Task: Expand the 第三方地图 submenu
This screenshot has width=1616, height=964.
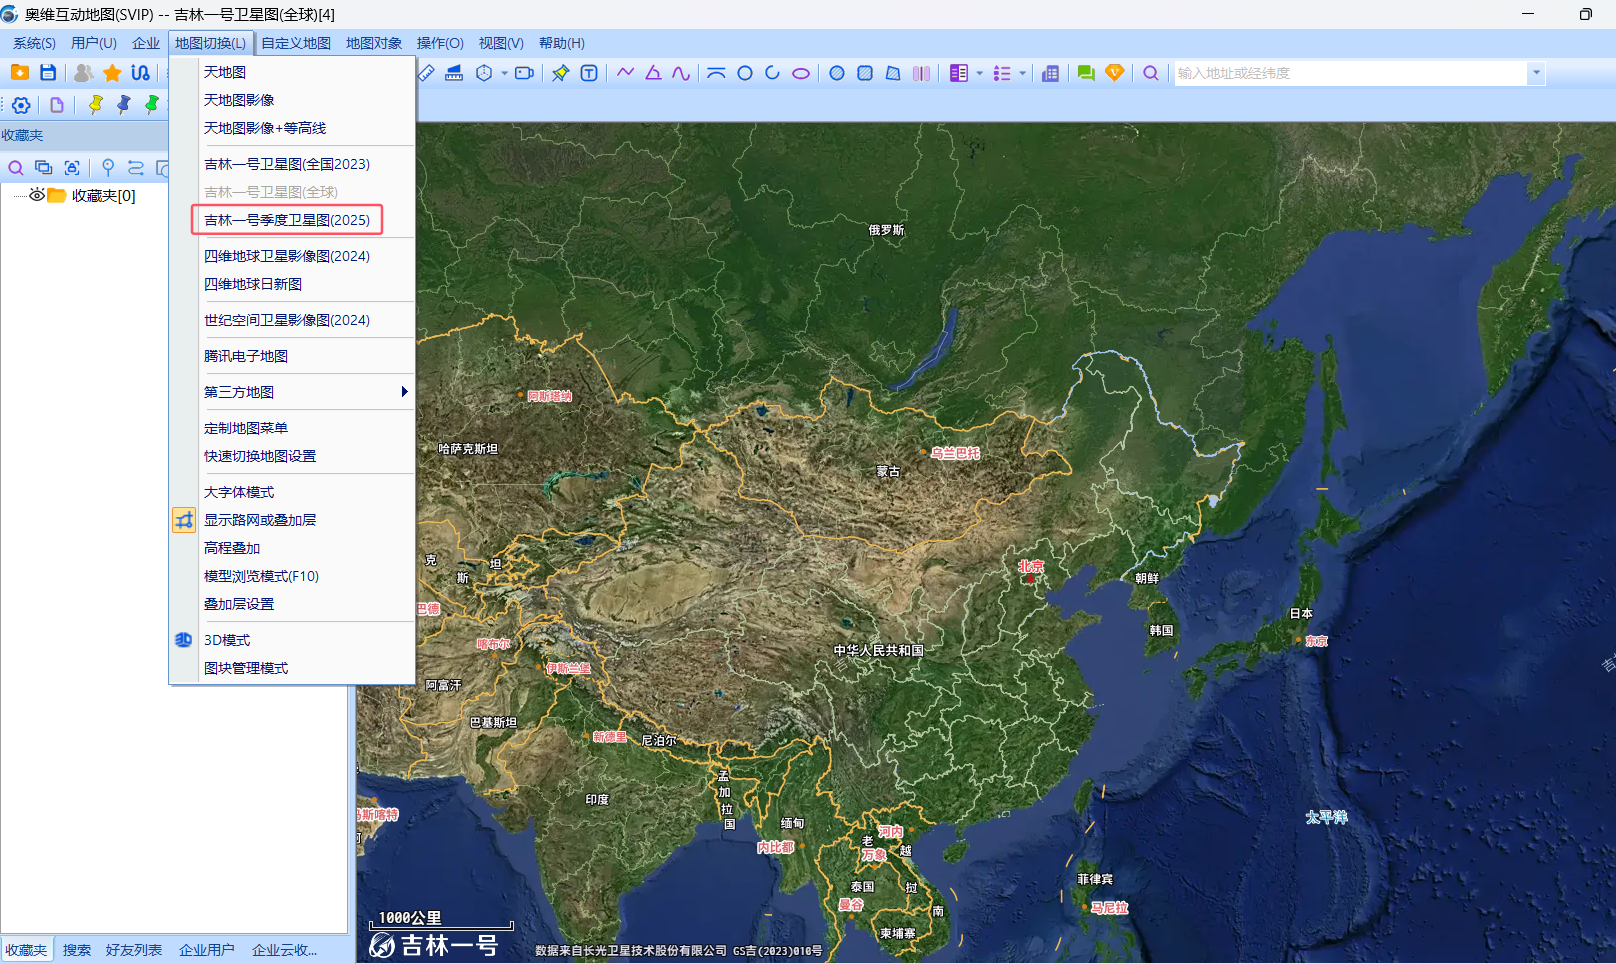Action: point(404,392)
